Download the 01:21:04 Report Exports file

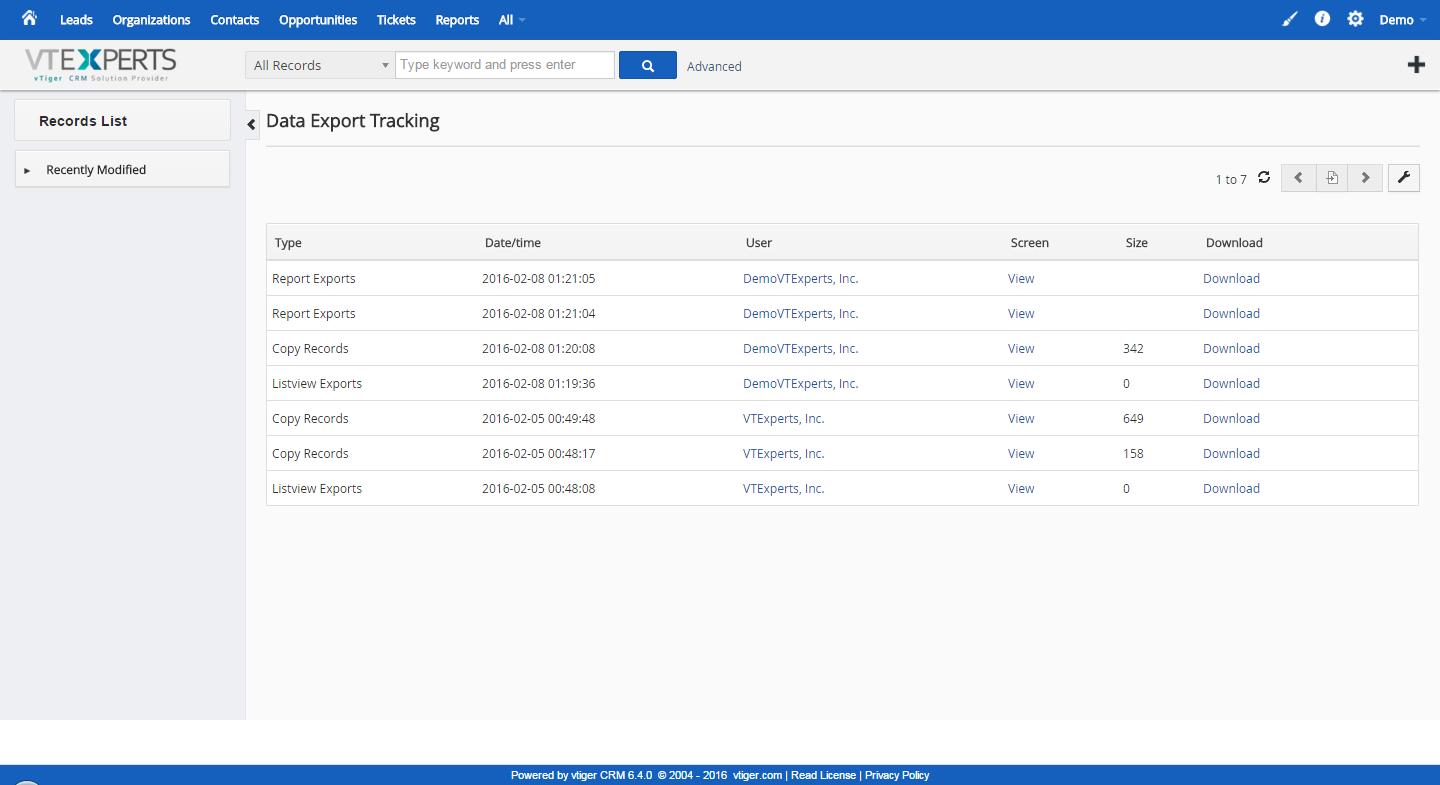(x=1231, y=314)
